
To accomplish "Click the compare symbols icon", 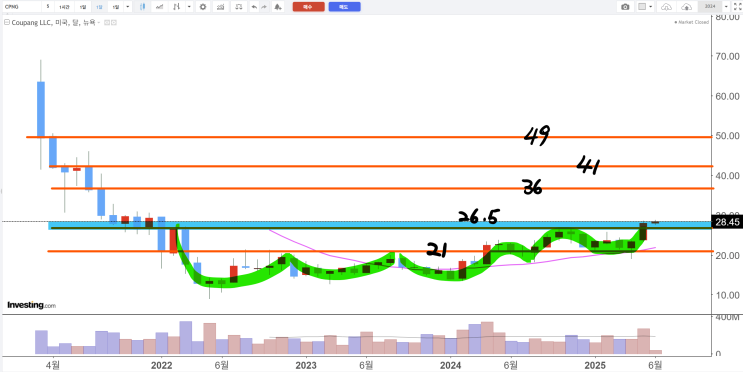I will [x=176, y=7].
